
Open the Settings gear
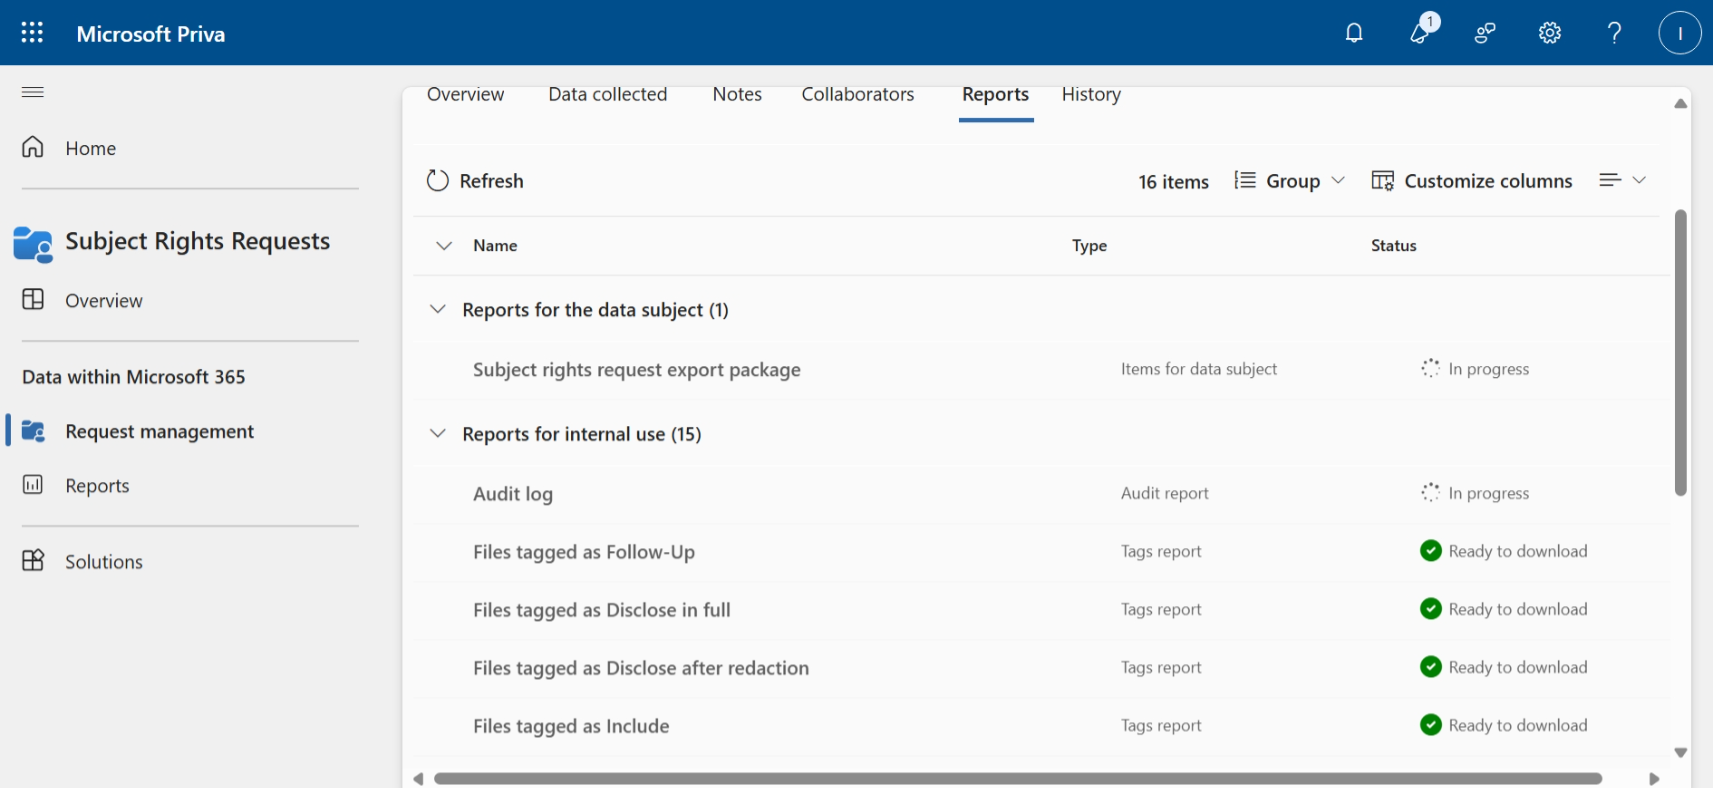pyautogui.click(x=1550, y=33)
